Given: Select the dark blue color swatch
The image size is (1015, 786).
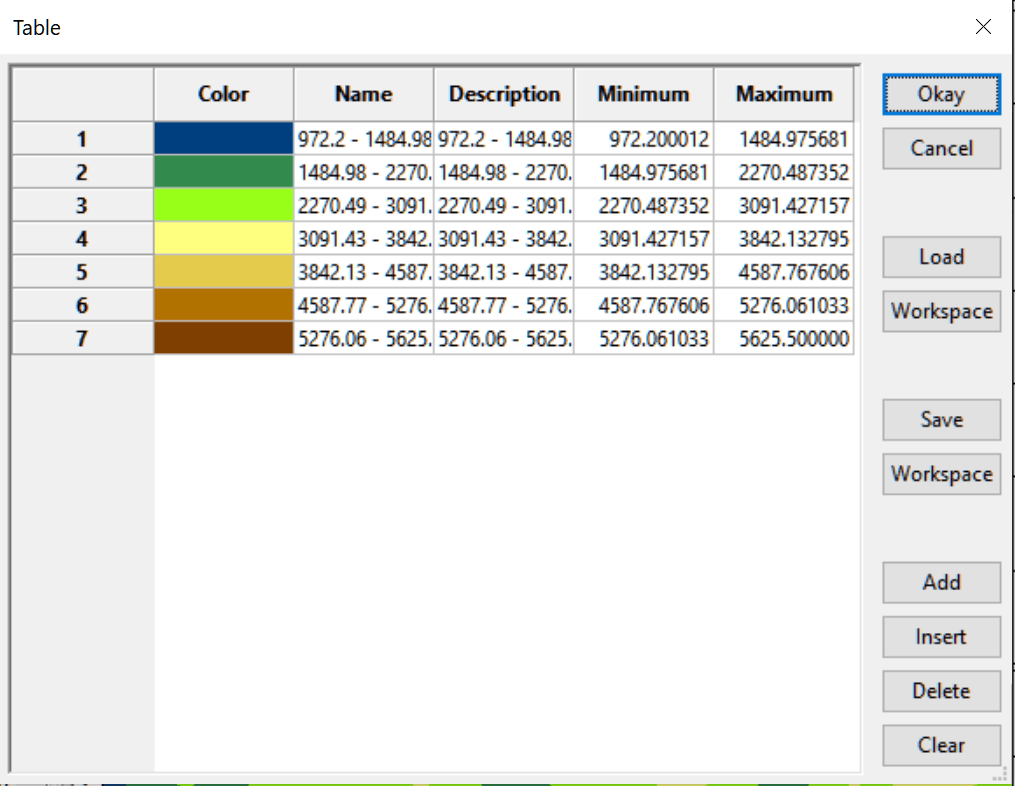Looking at the screenshot, I should click(x=223, y=139).
